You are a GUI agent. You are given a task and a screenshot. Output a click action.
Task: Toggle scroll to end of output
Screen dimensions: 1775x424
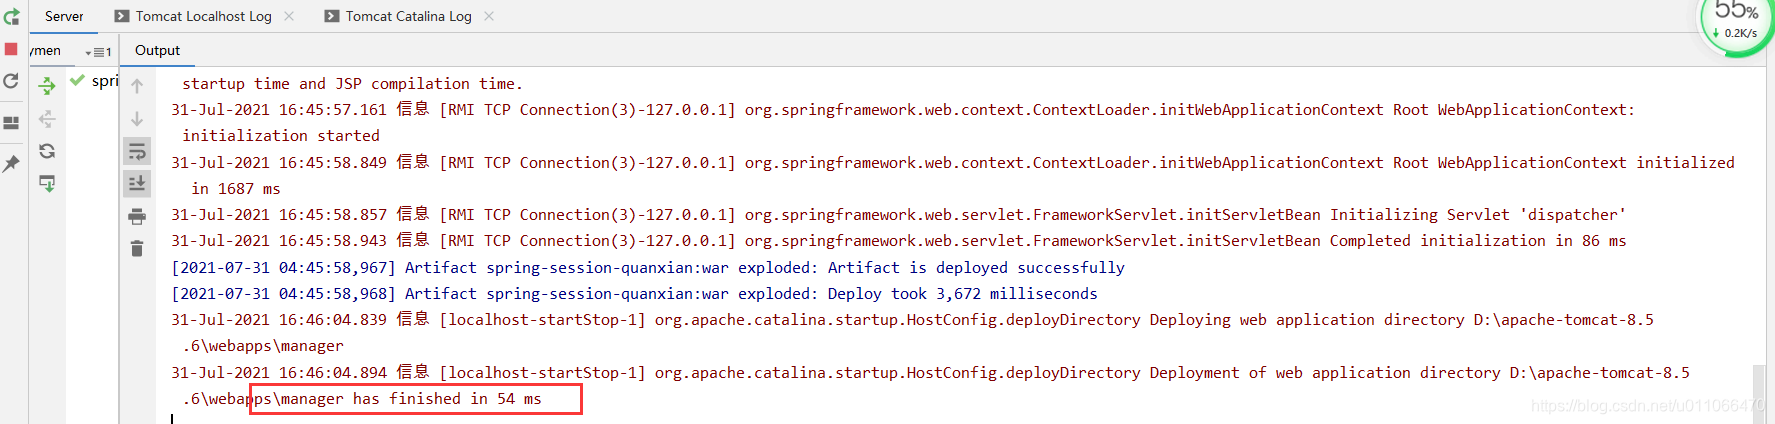click(x=137, y=183)
